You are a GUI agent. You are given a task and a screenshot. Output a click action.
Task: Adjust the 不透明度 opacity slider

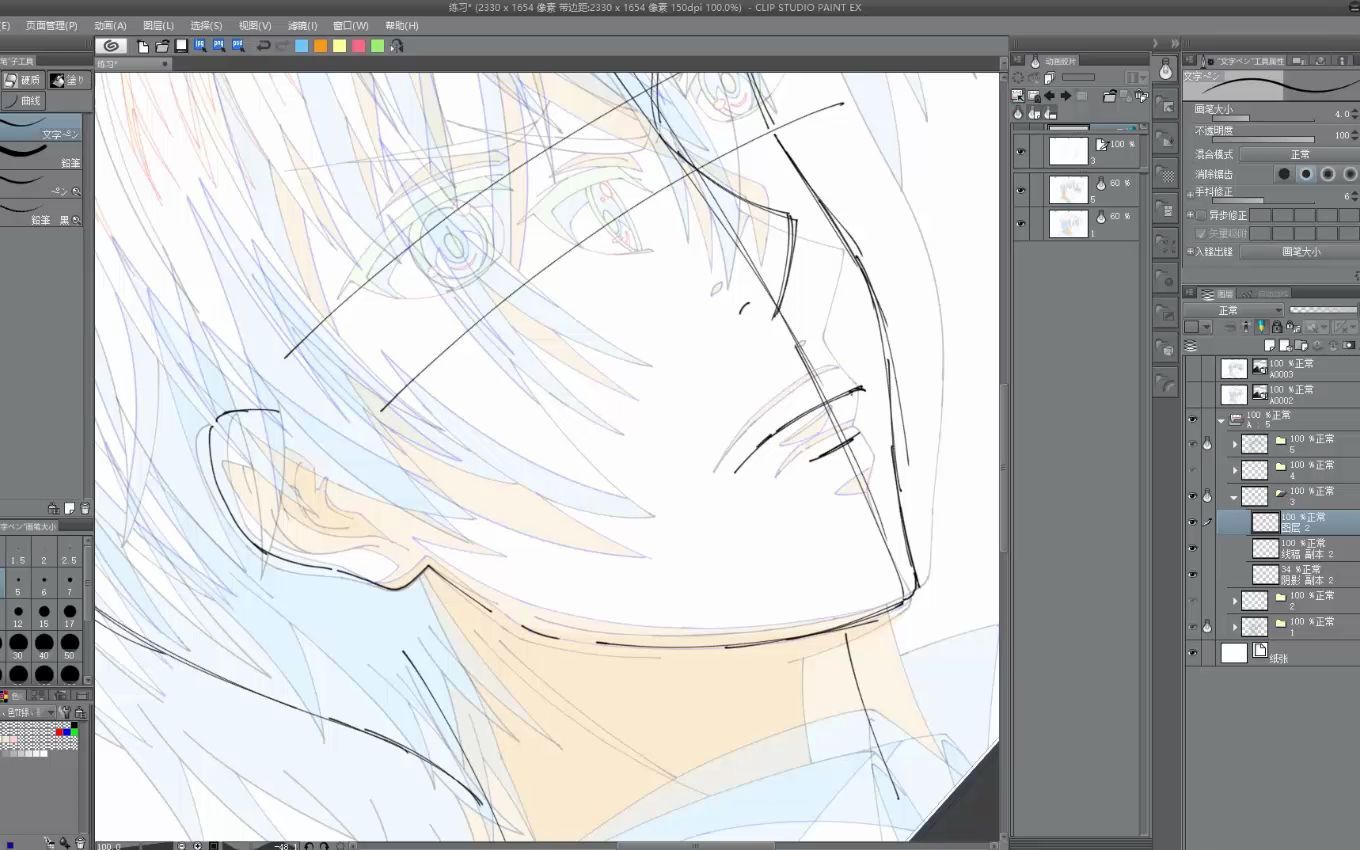pyautogui.click(x=1265, y=139)
